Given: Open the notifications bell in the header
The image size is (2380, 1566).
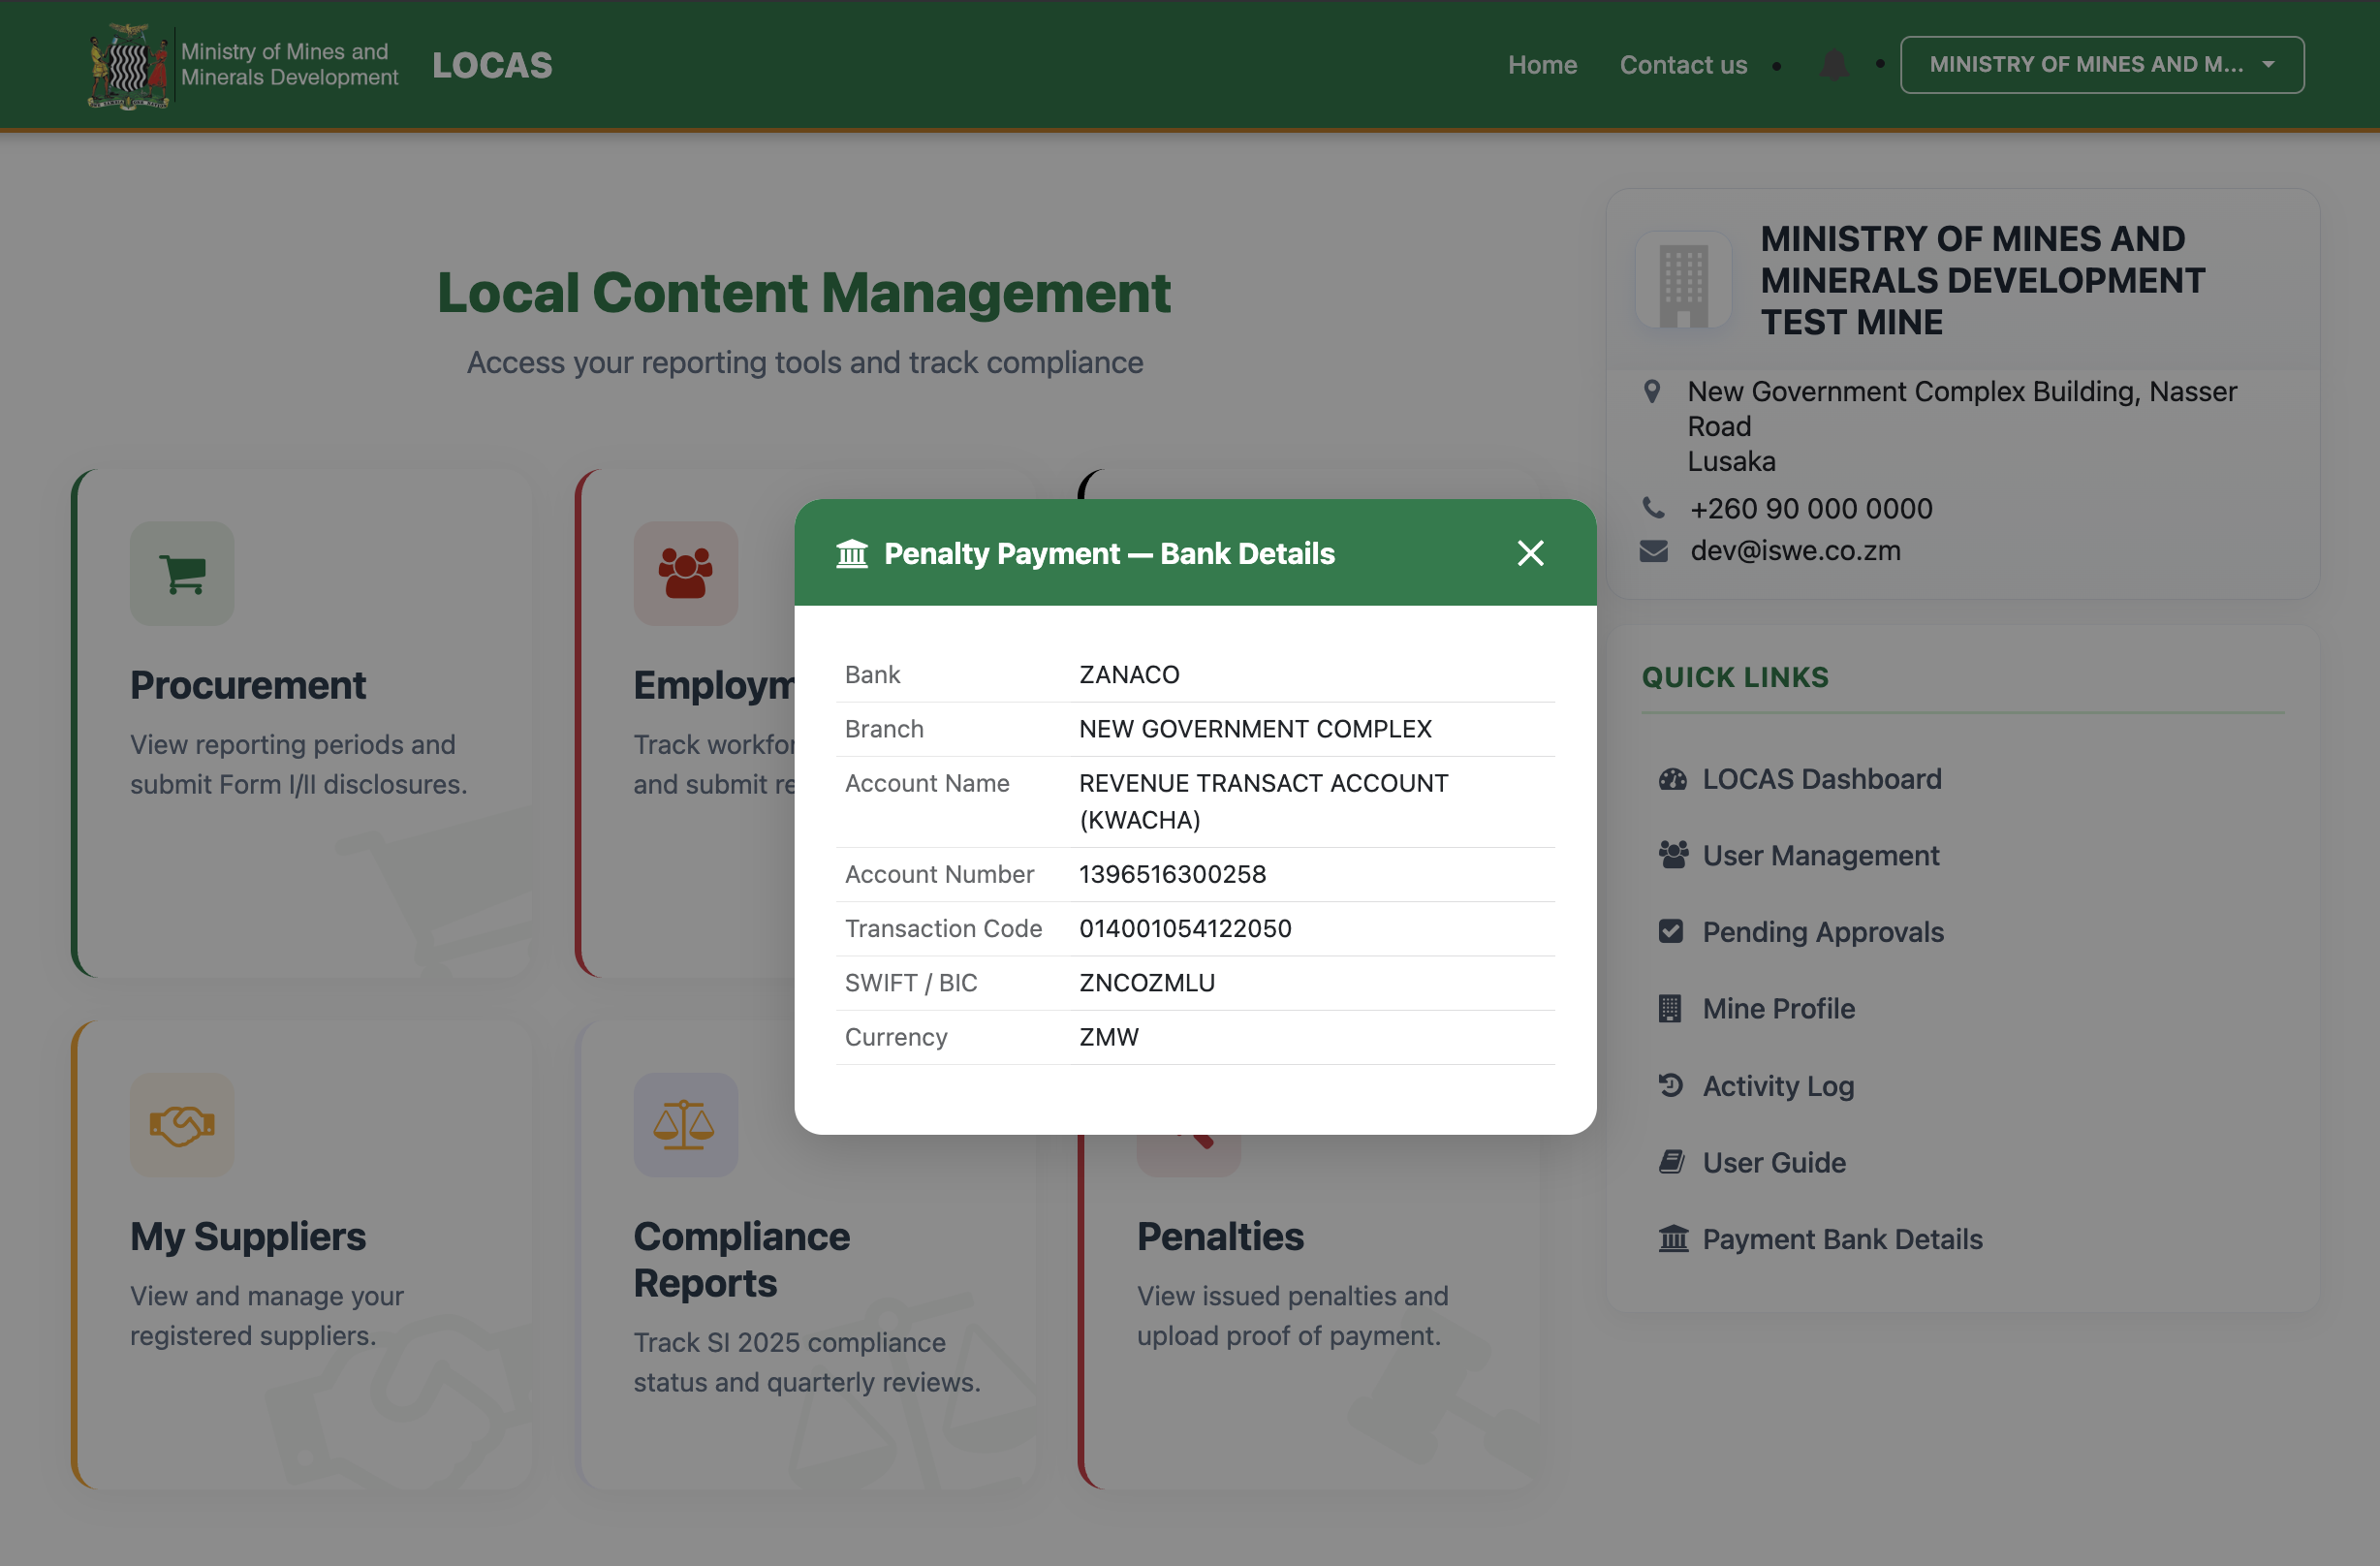Looking at the screenshot, I should 1834,65.
